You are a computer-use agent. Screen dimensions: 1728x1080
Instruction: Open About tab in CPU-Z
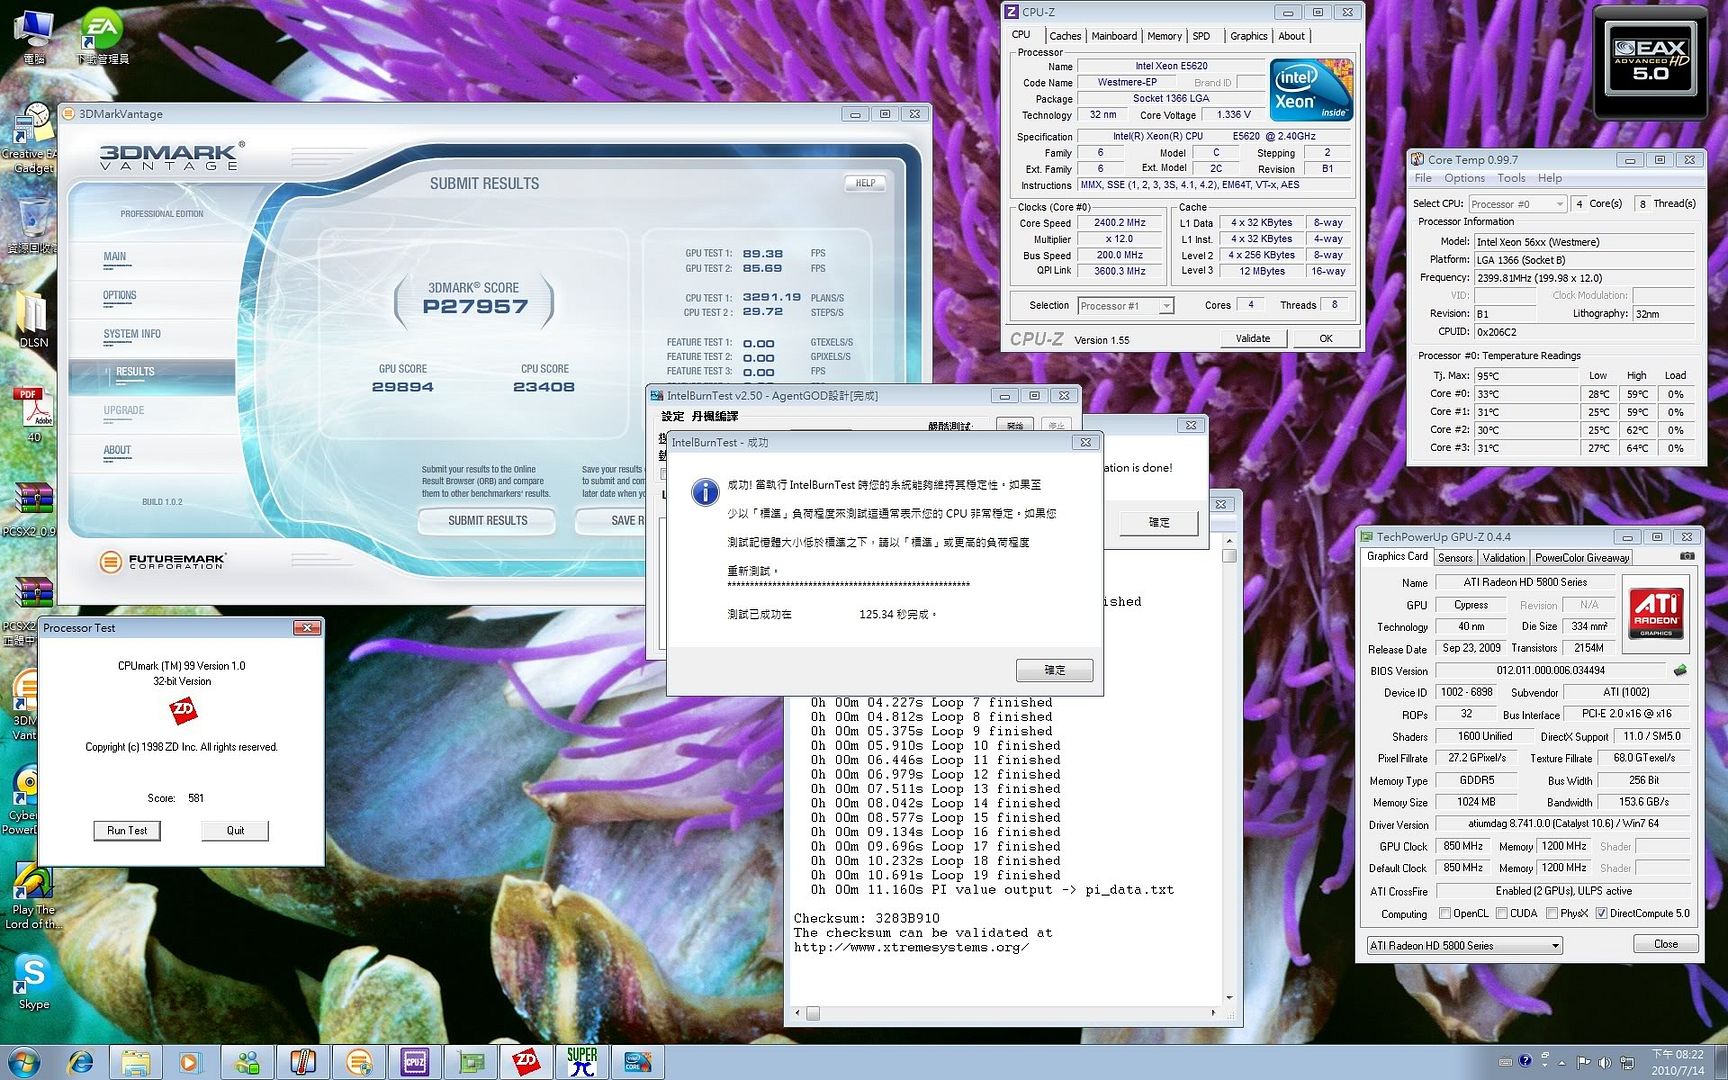click(1291, 36)
